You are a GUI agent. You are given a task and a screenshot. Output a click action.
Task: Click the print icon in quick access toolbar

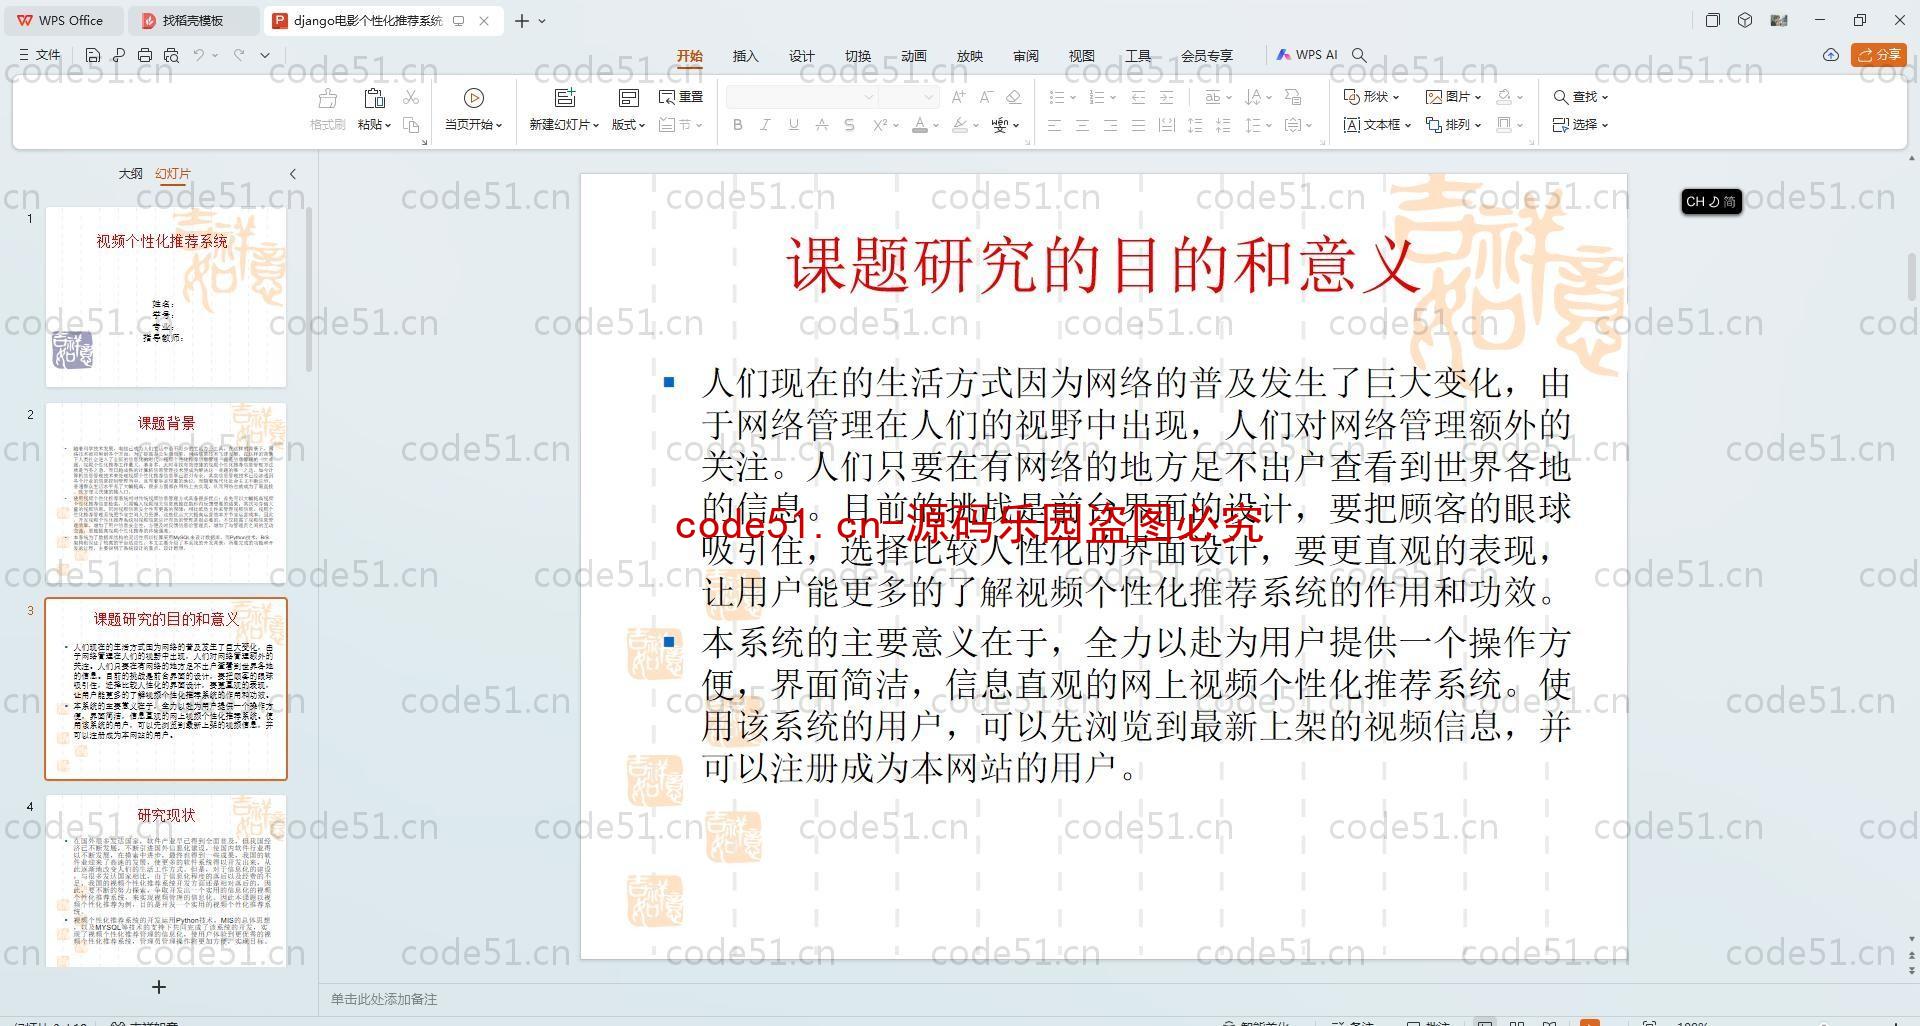pyautogui.click(x=145, y=55)
